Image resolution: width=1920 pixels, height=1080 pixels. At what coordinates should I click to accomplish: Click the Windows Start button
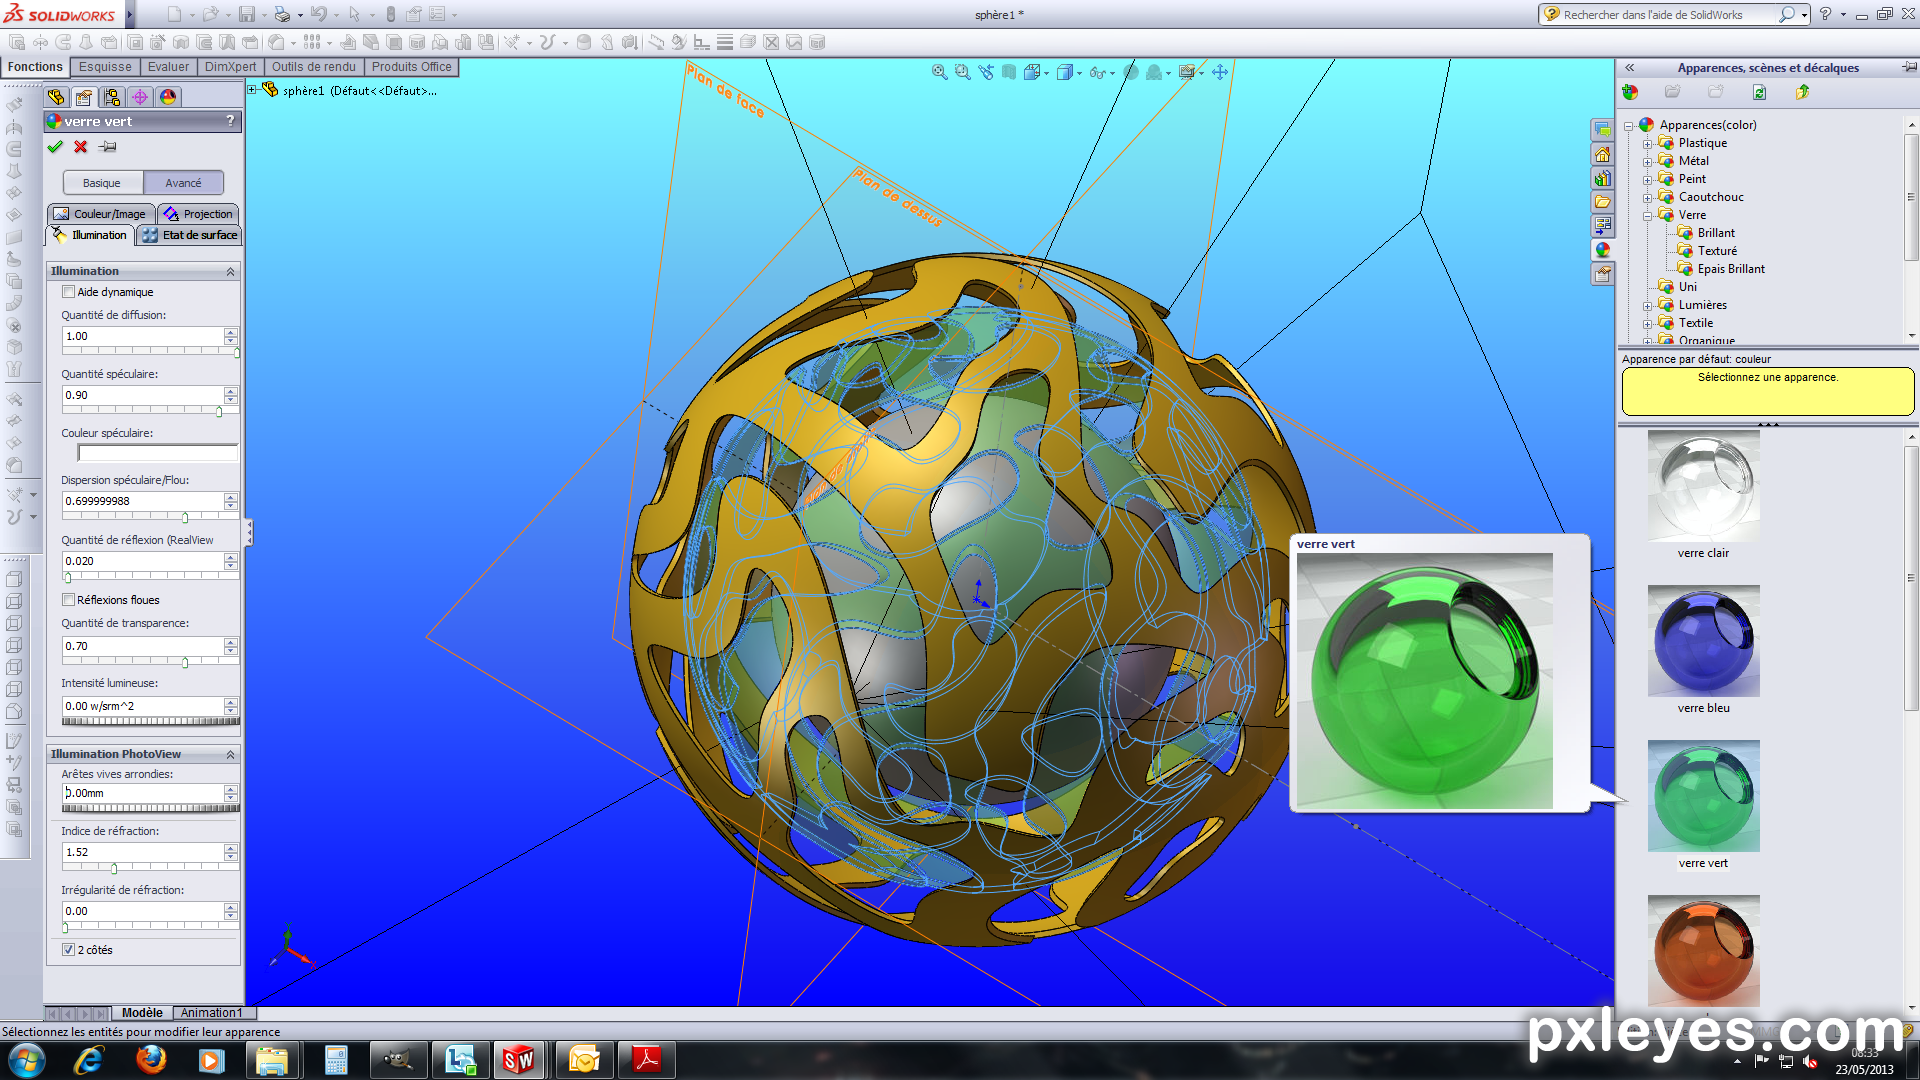pyautogui.click(x=27, y=1060)
